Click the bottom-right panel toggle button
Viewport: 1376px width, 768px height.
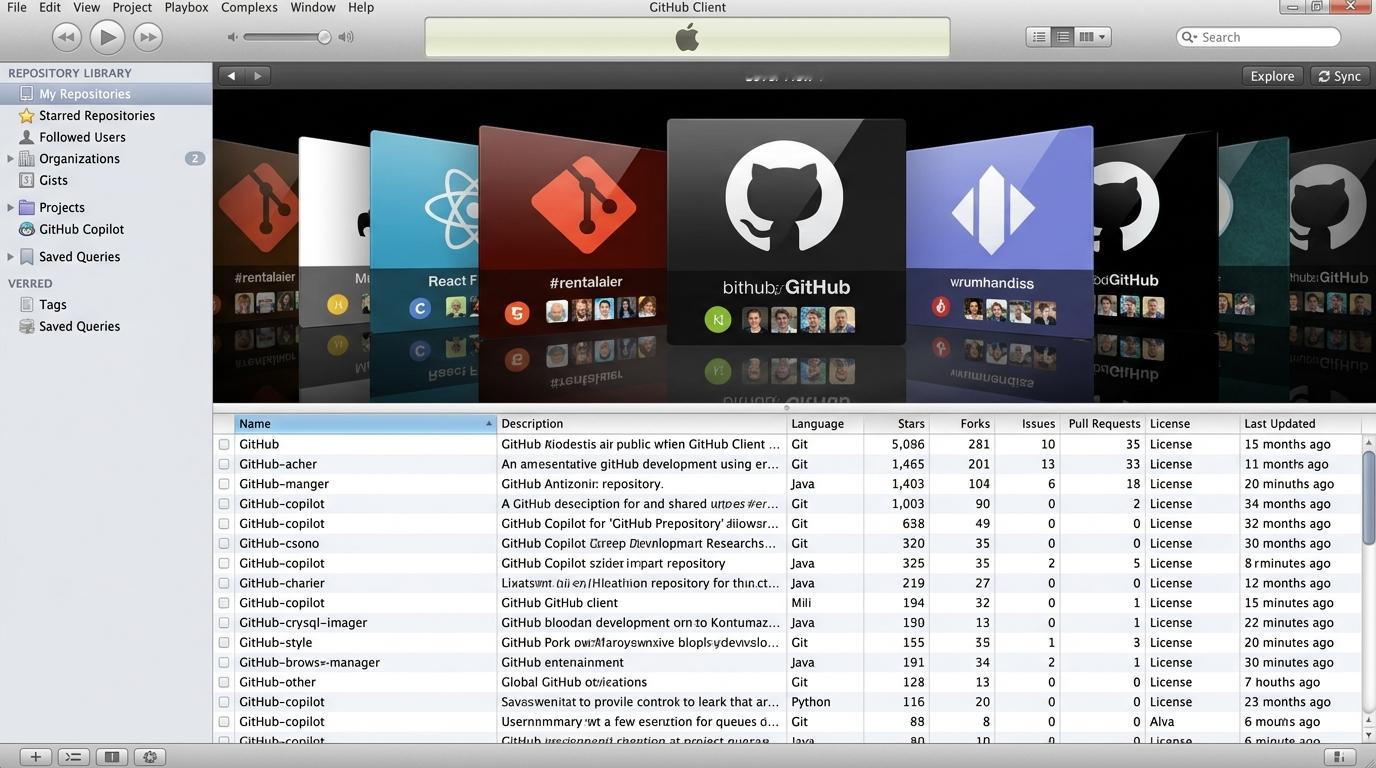[x=1340, y=757]
